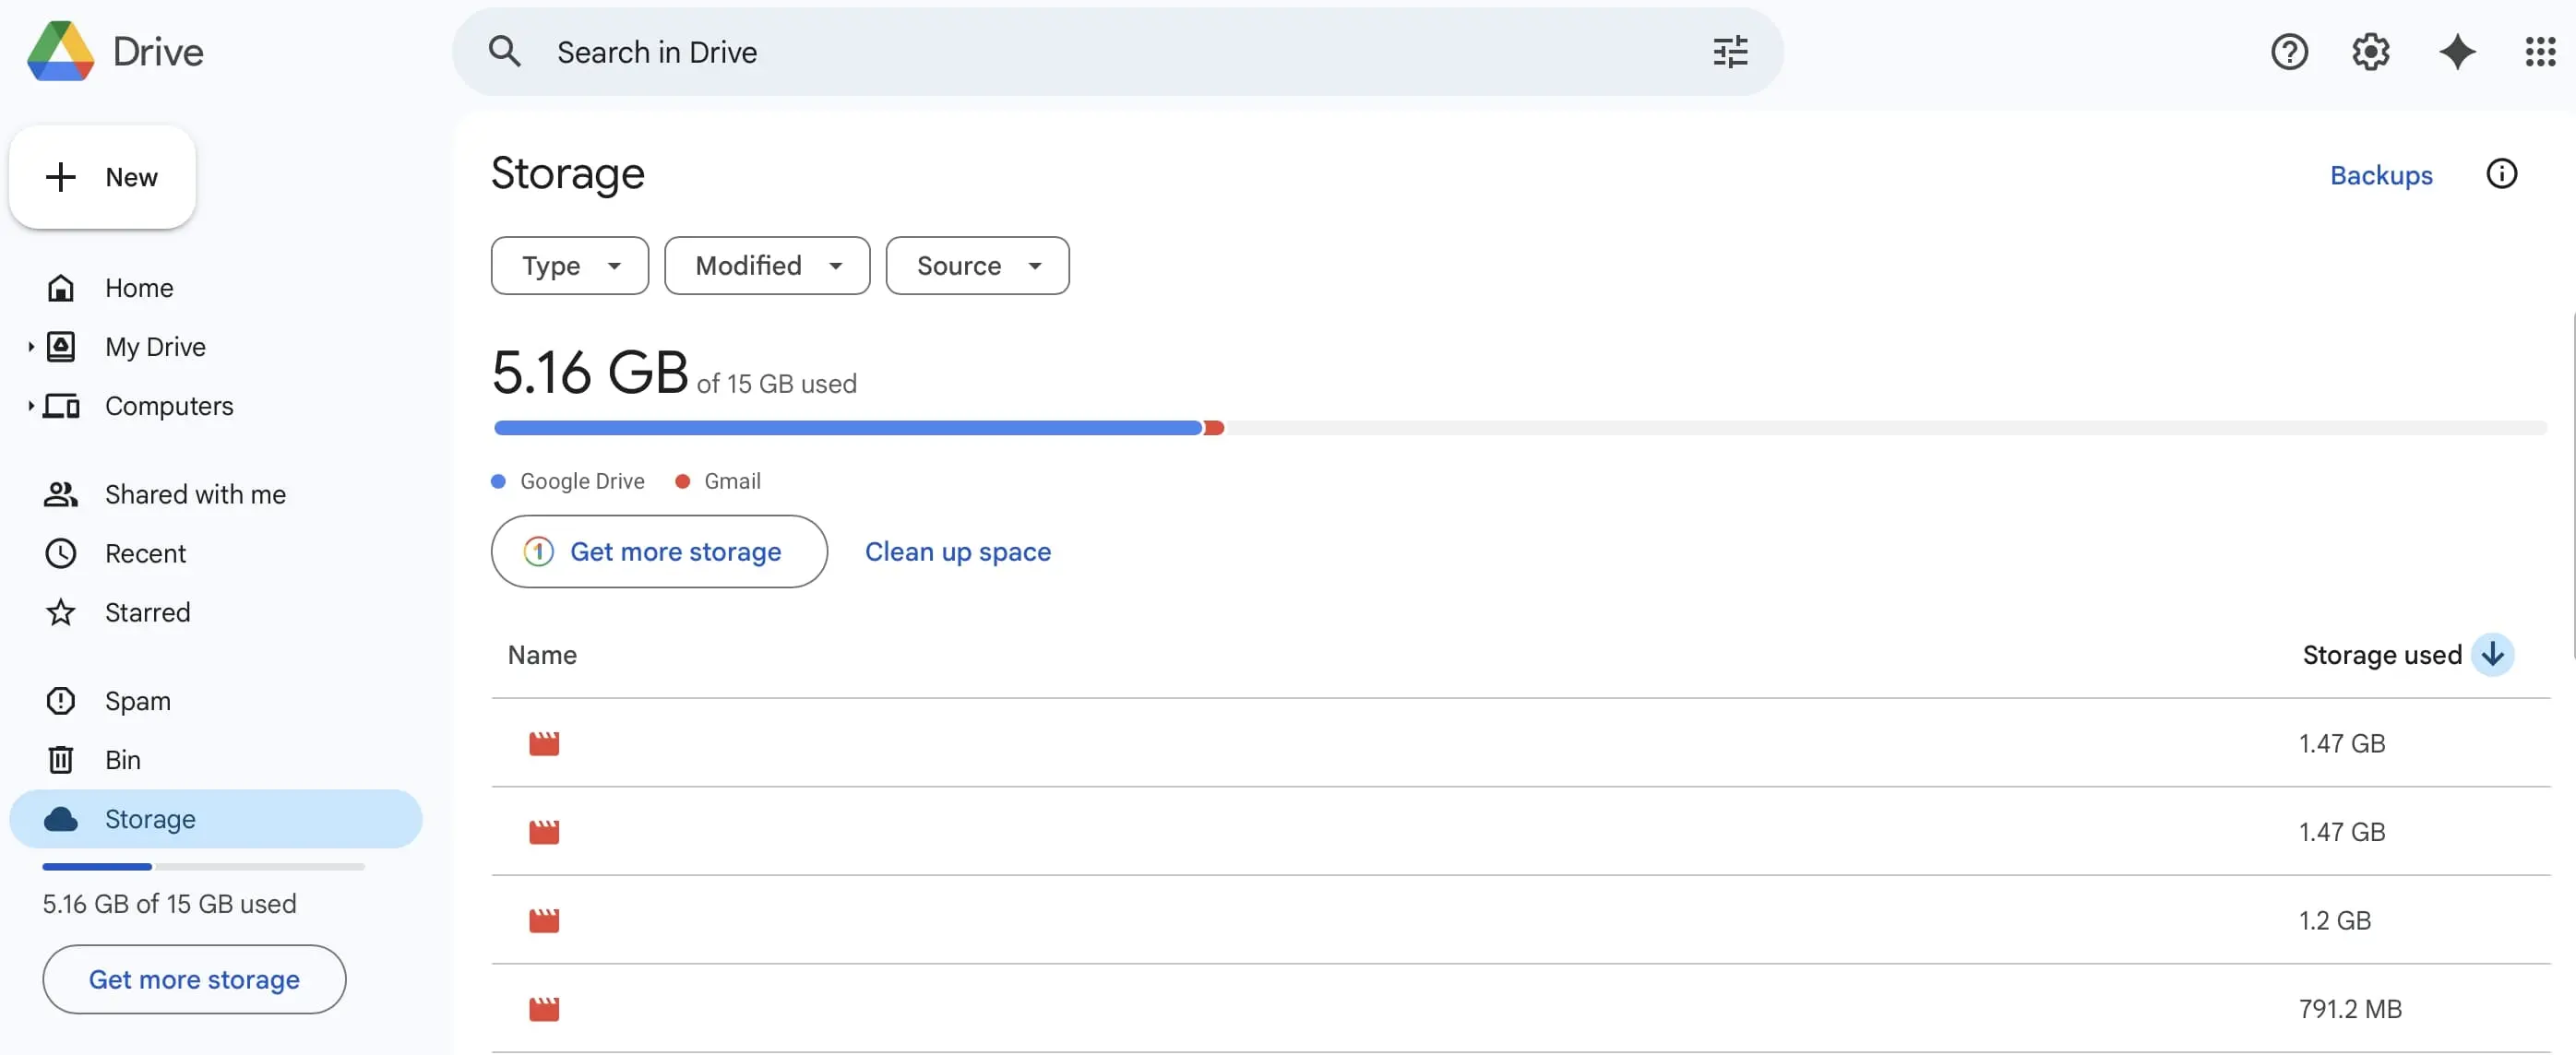This screenshot has height=1055, width=2576.
Task: Open the Modified filter dropdown
Action: [x=766, y=265]
